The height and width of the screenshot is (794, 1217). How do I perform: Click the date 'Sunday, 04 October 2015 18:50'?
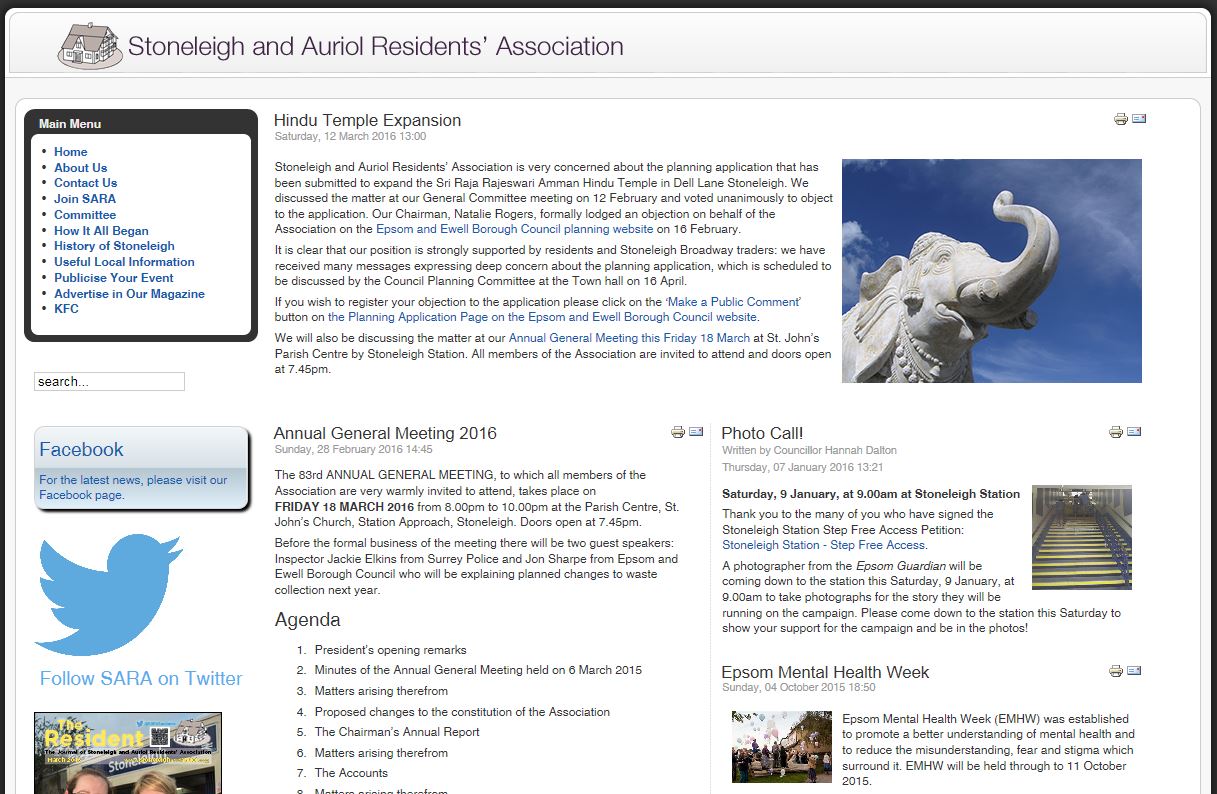pos(798,688)
